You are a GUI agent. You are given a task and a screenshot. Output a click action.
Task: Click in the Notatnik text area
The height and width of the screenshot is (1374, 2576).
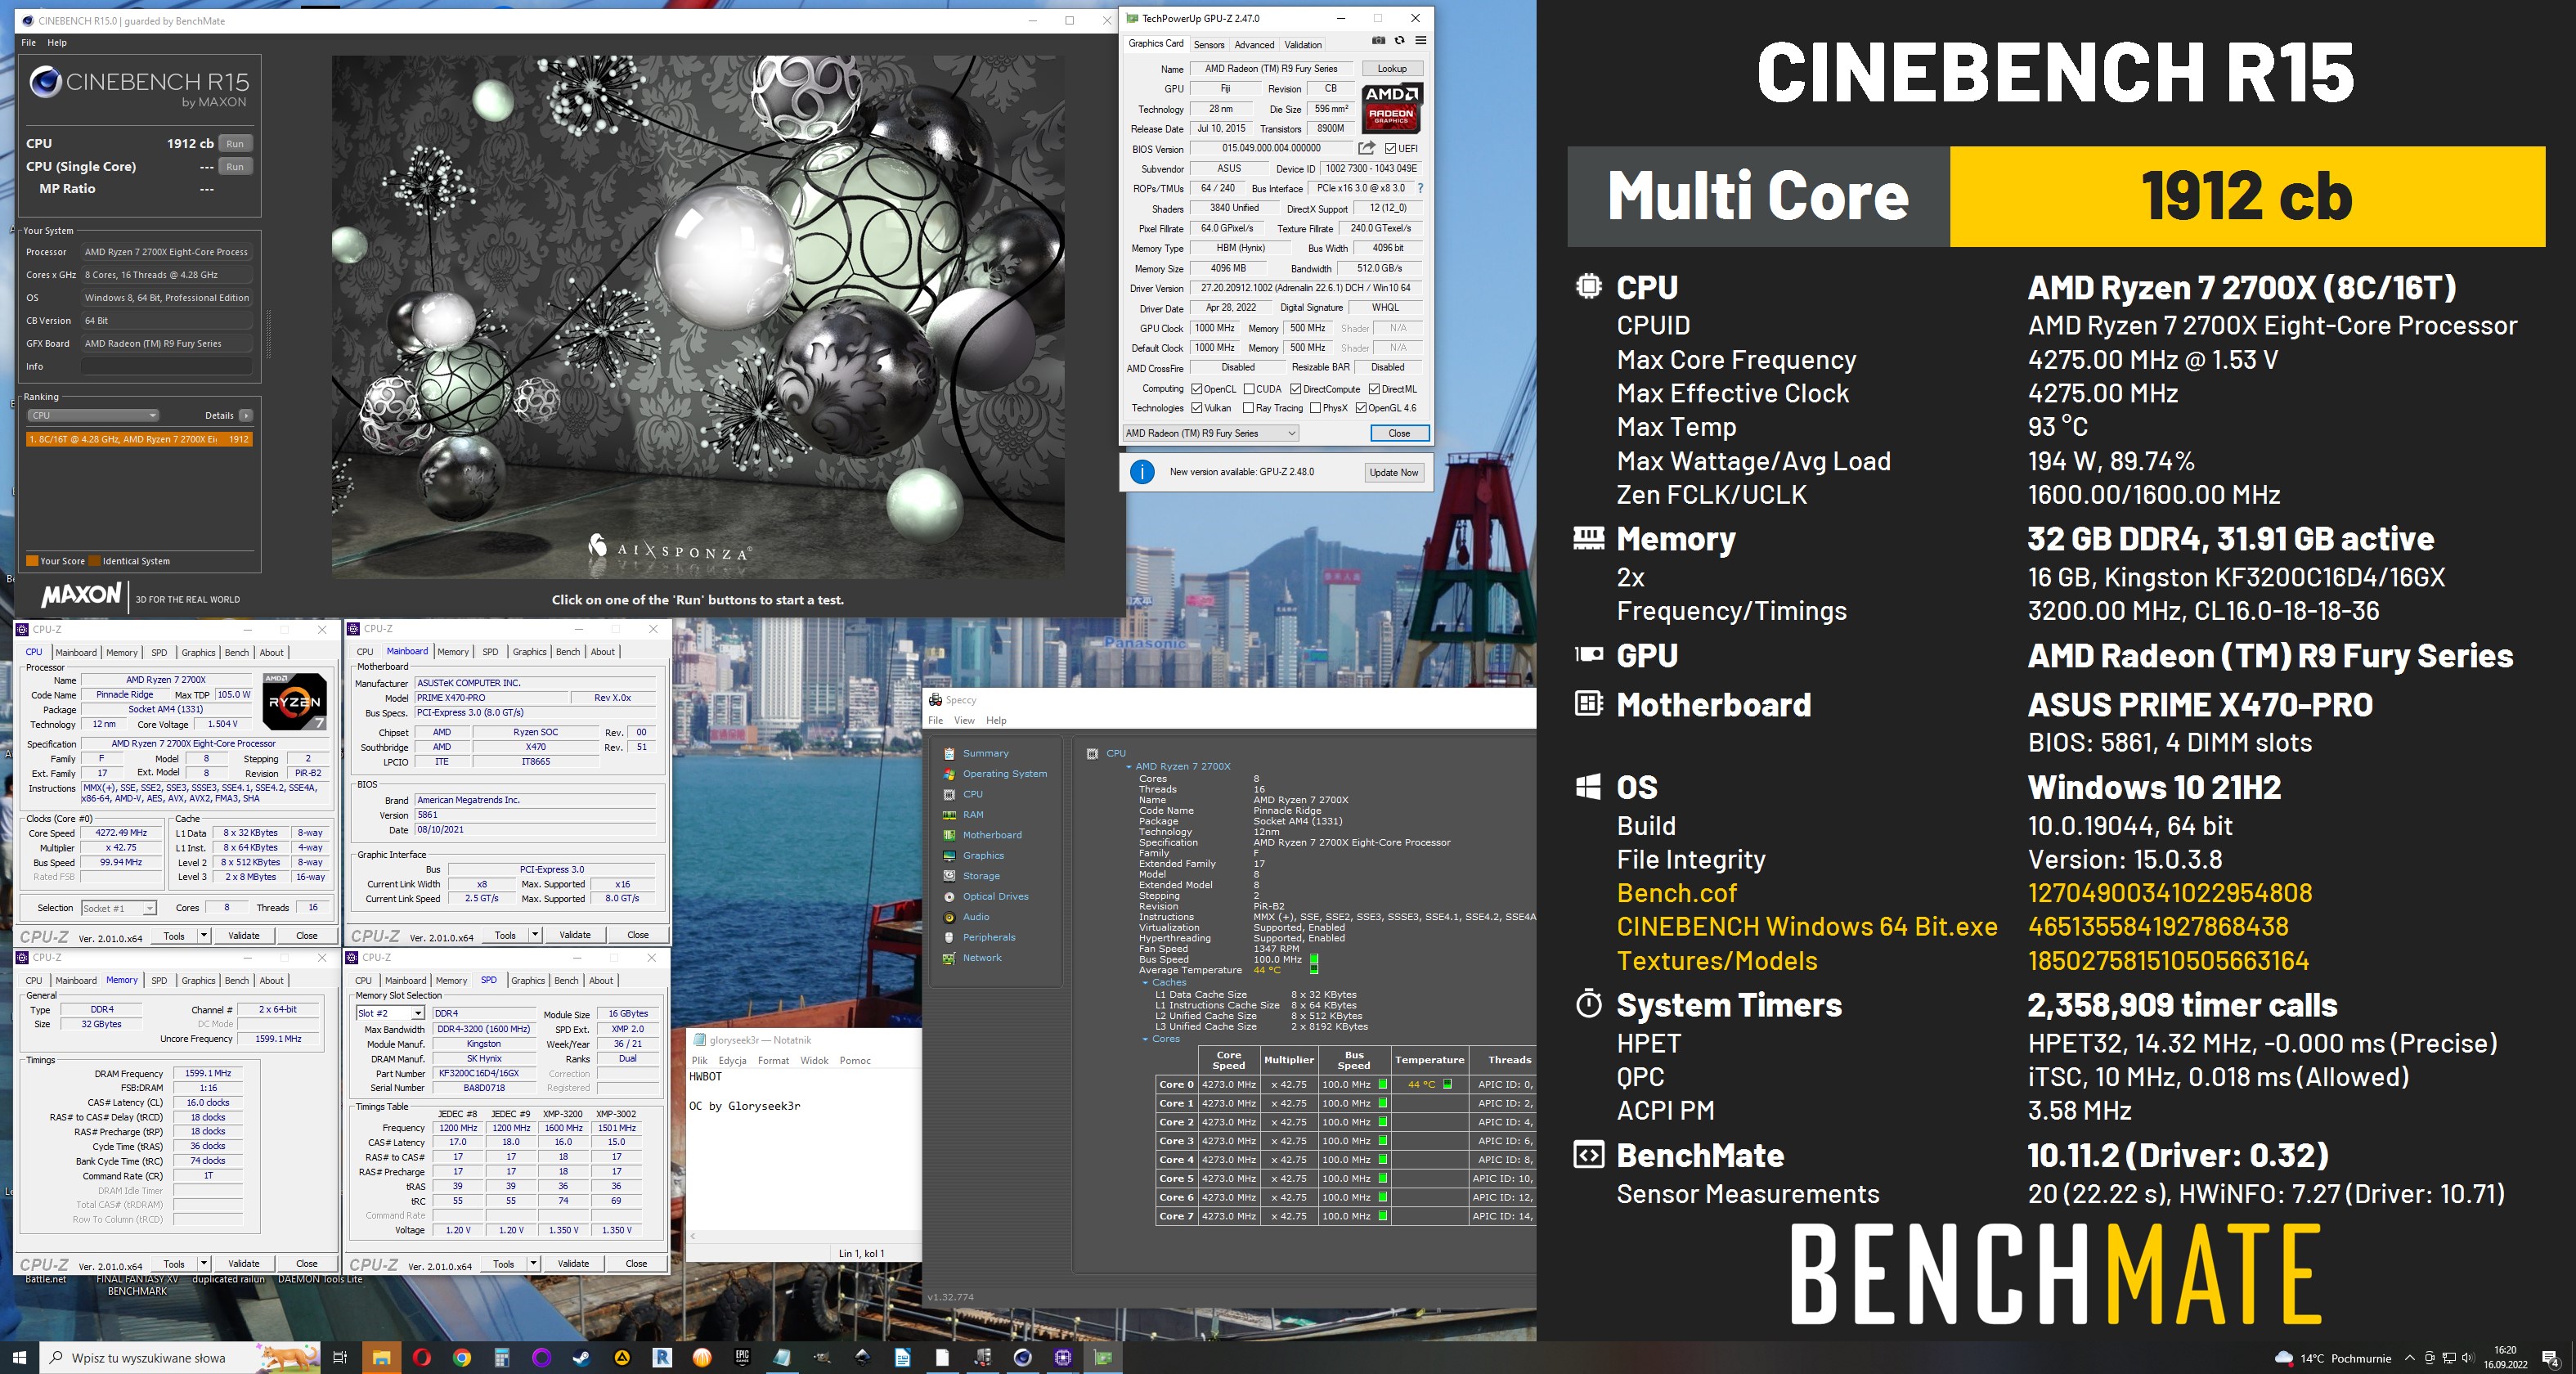pos(803,1150)
